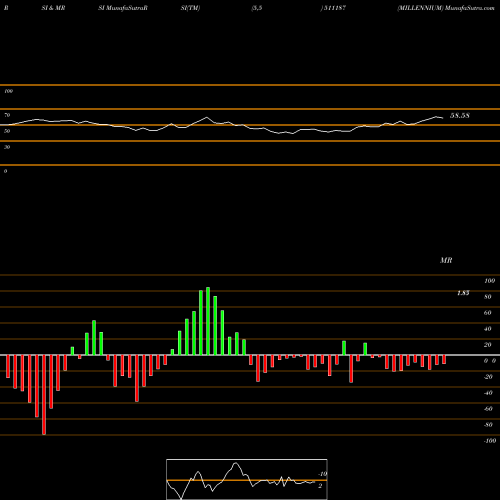This screenshot has width=500, height=500.
Task: Click the longest red histogram bar
Action: coord(44,395)
